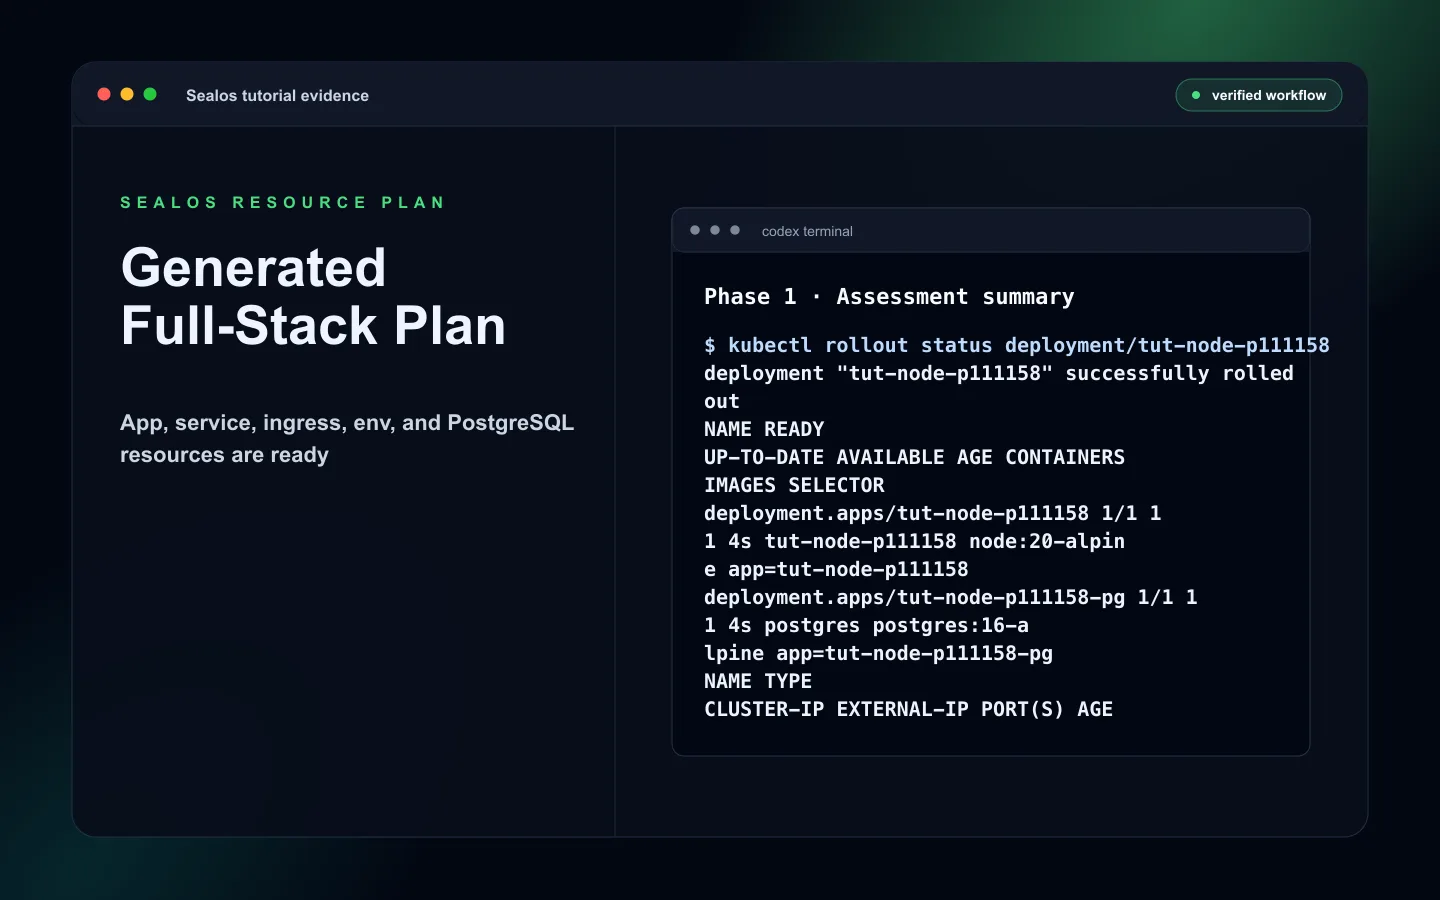Click the "node:20-alpin" terminal line
The height and width of the screenshot is (900, 1440).
[x=914, y=541]
